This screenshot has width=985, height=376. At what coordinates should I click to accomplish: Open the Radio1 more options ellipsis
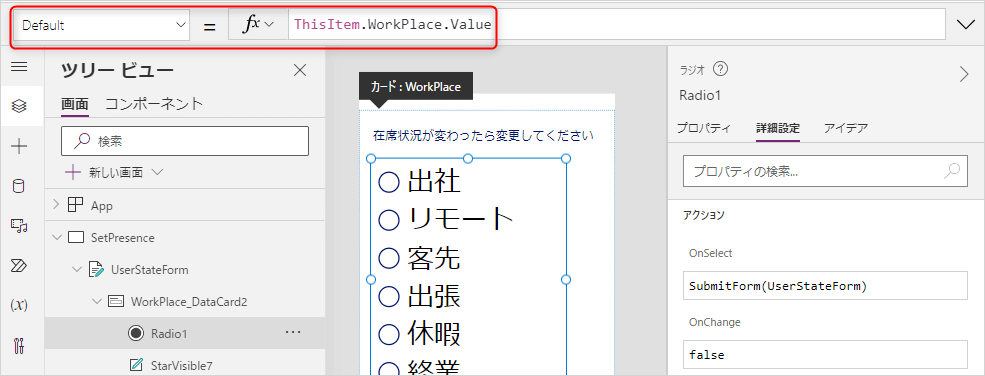click(x=293, y=333)
